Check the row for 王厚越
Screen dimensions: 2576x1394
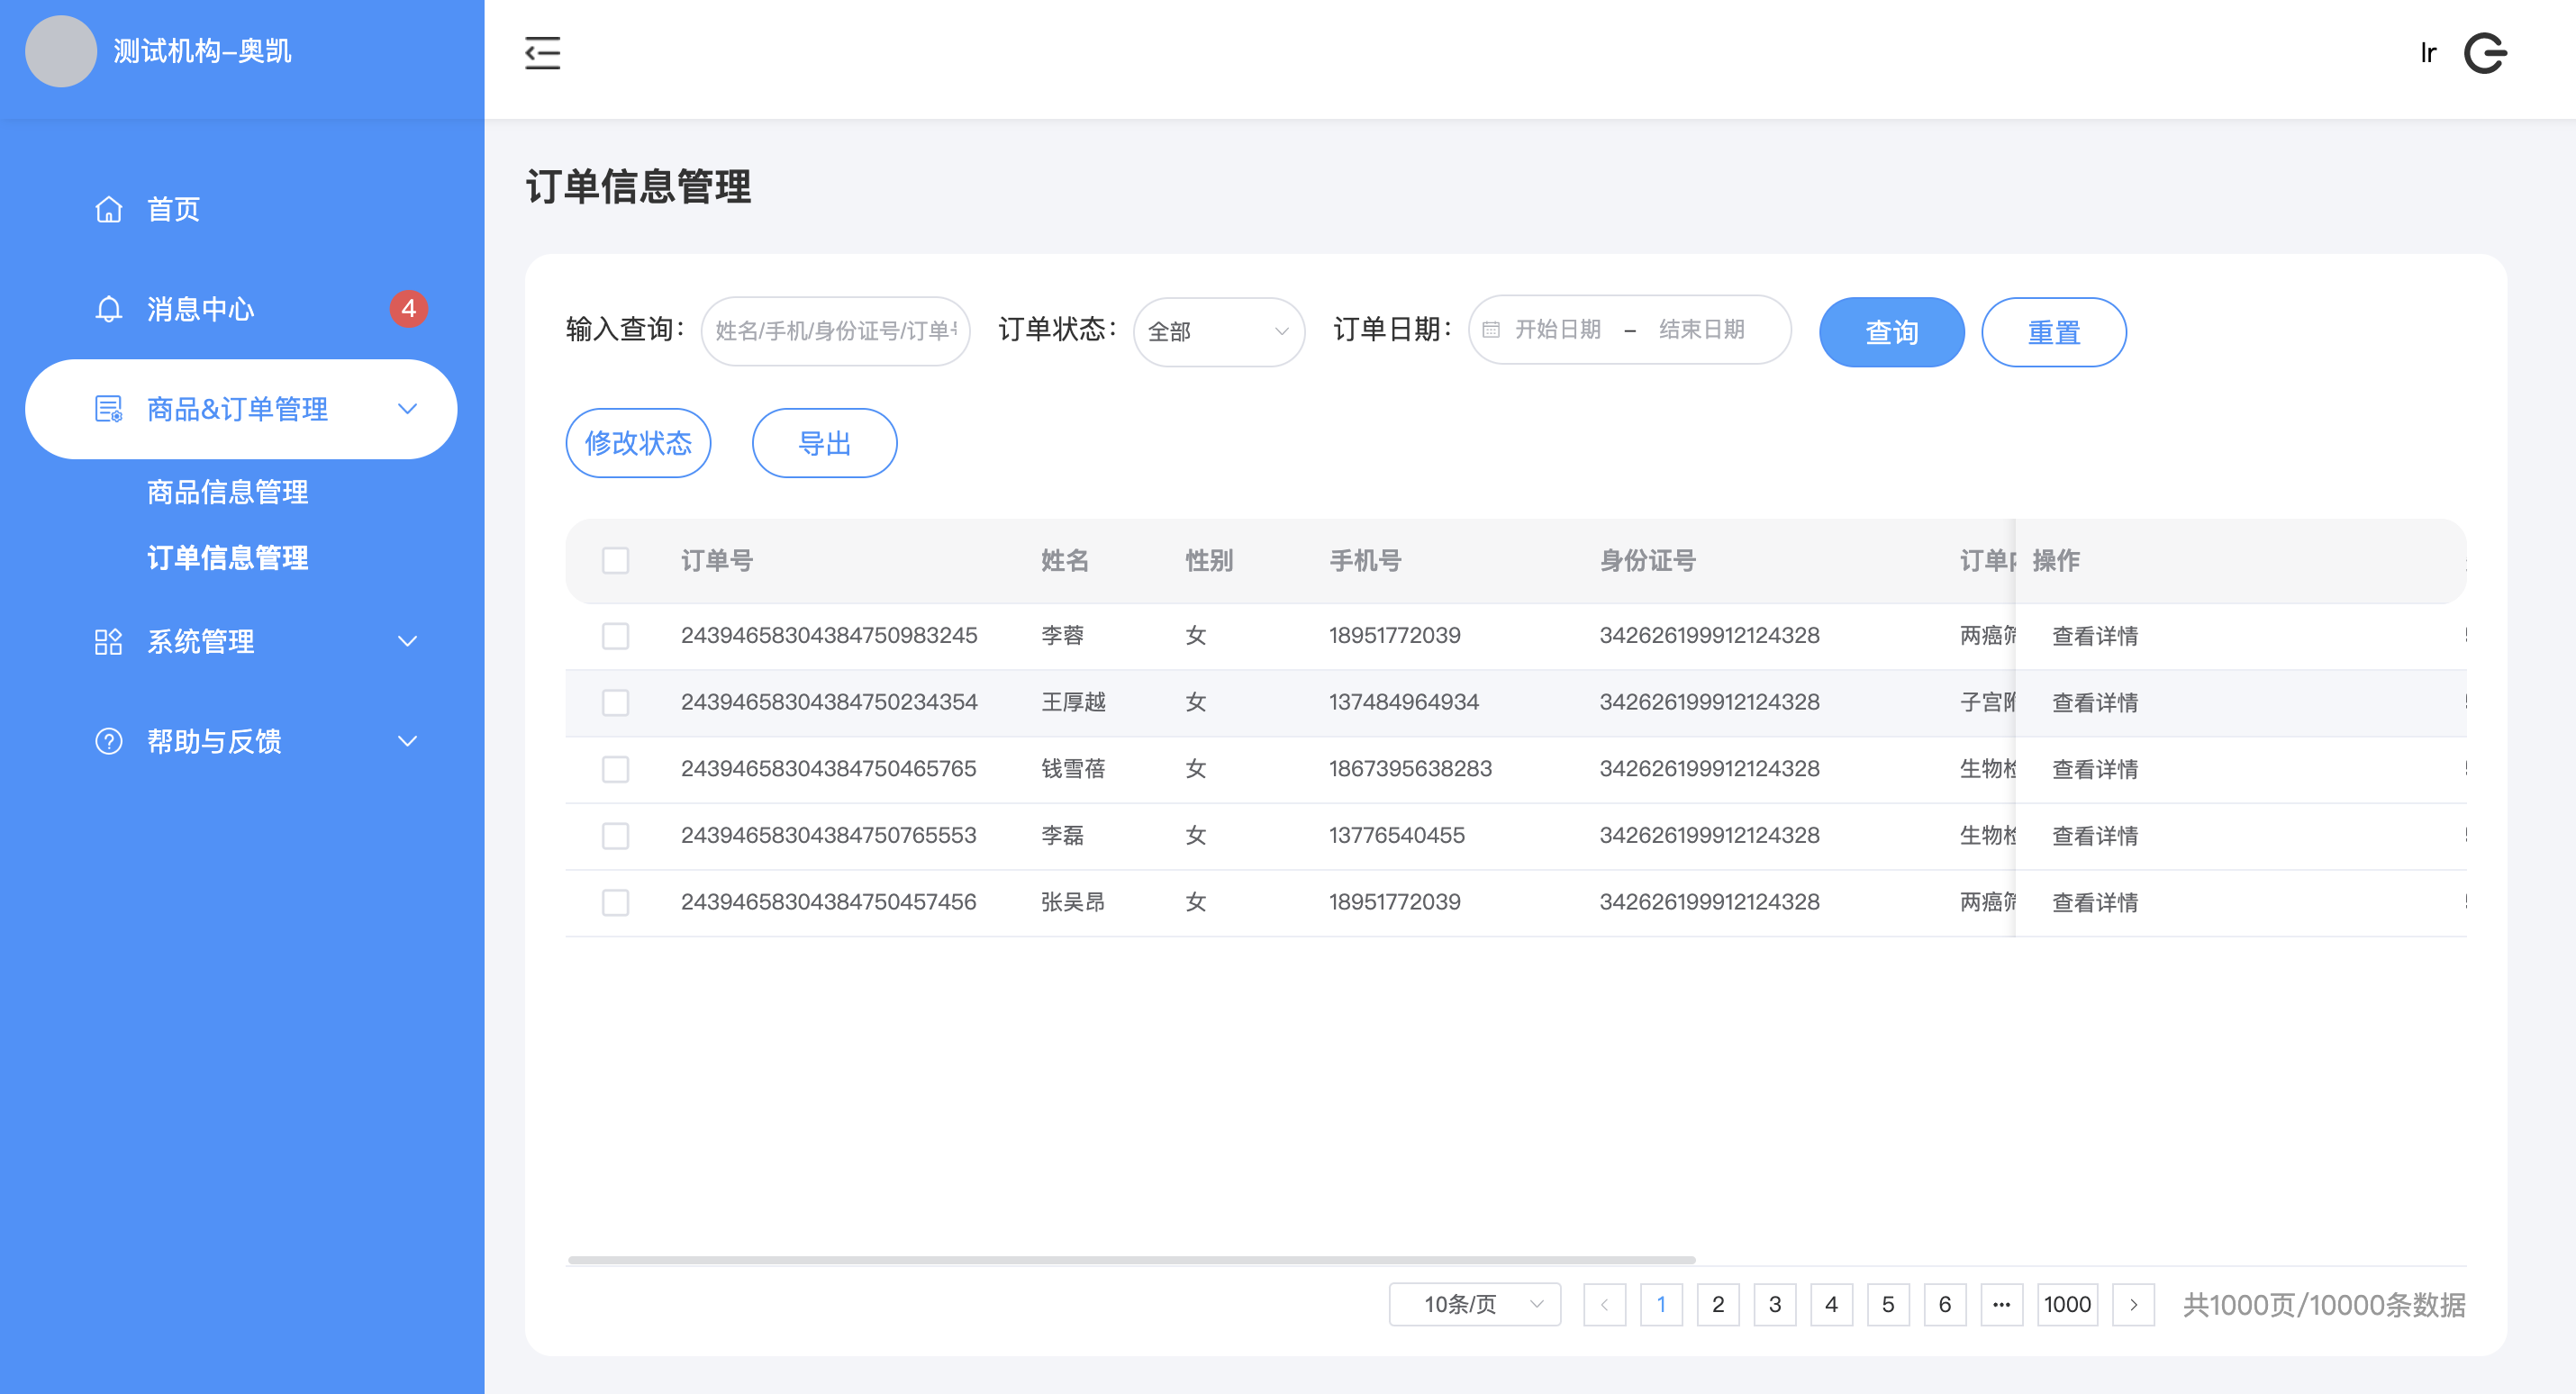pos(615,703)
